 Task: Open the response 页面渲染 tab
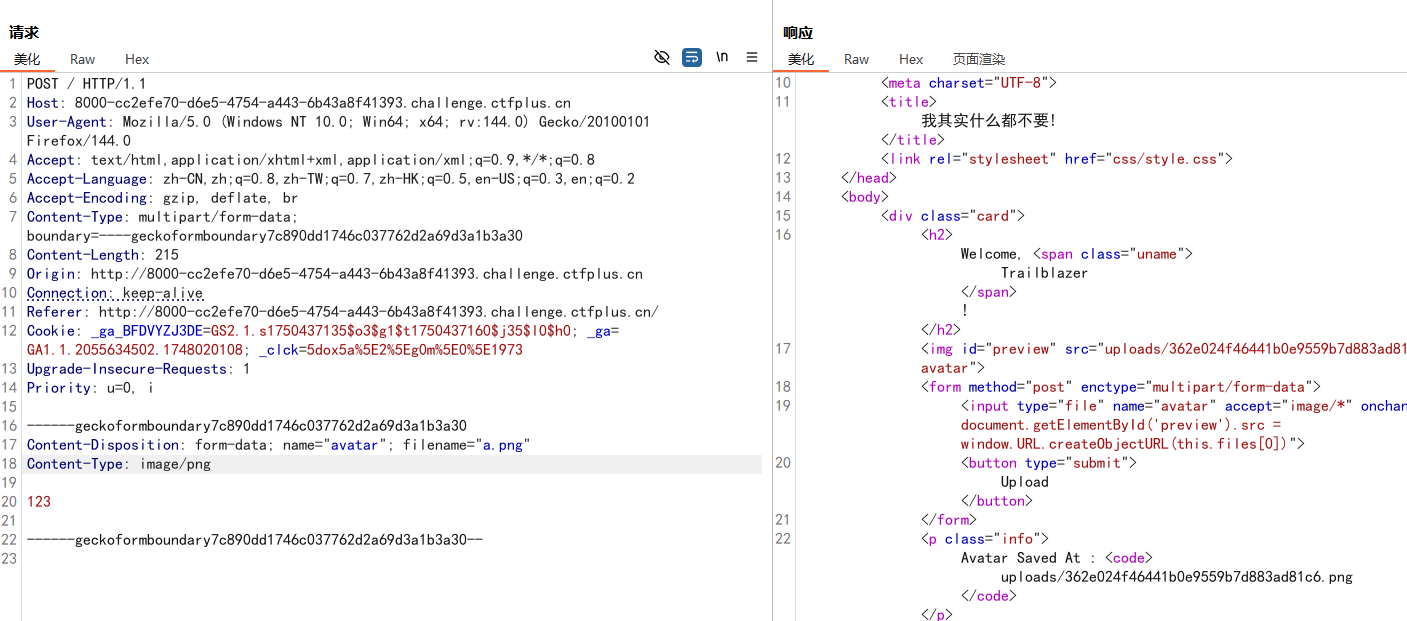pos(979,60)
